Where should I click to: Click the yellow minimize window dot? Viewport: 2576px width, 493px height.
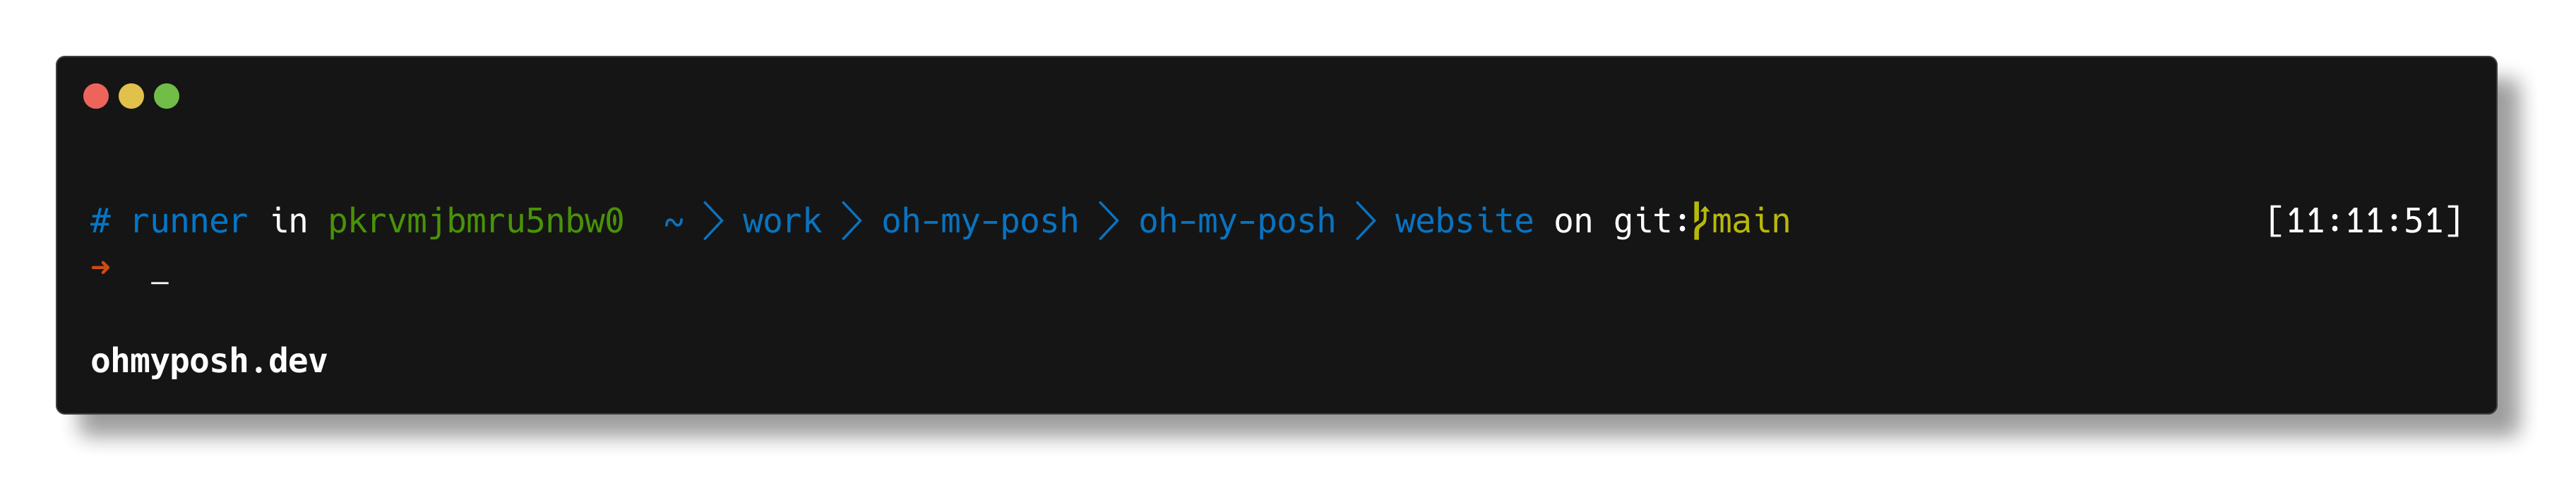click(x=131, y=96)
